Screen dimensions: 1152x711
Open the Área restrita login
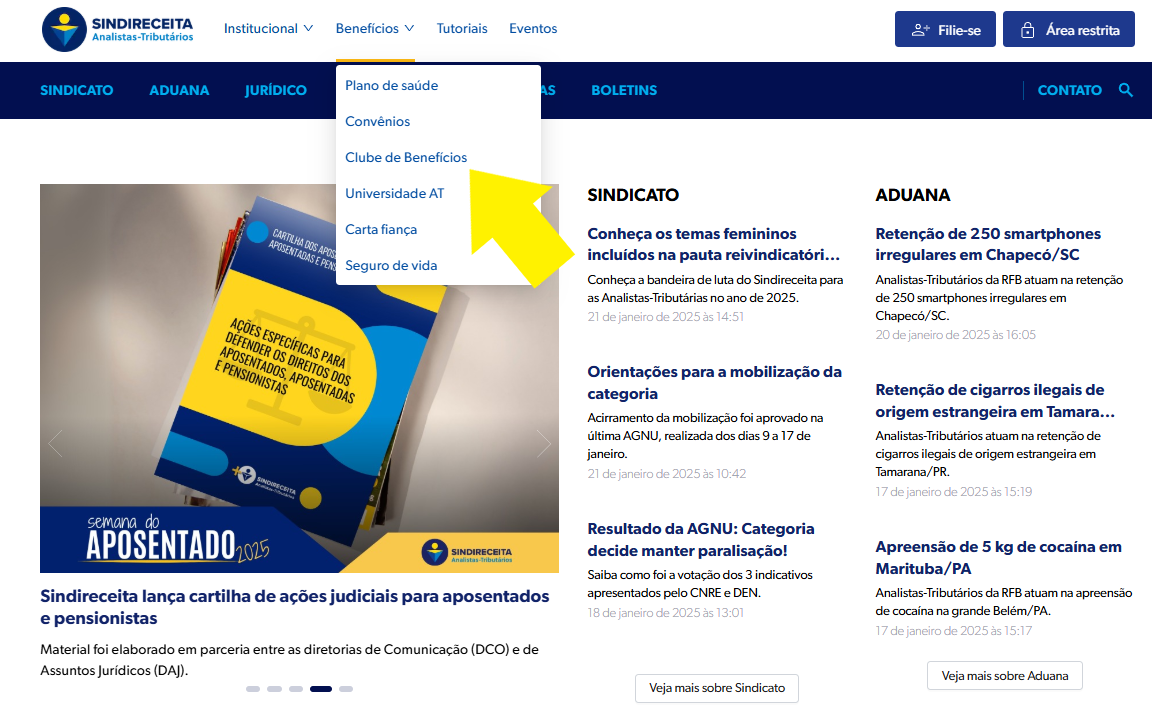click(1069, 30)
